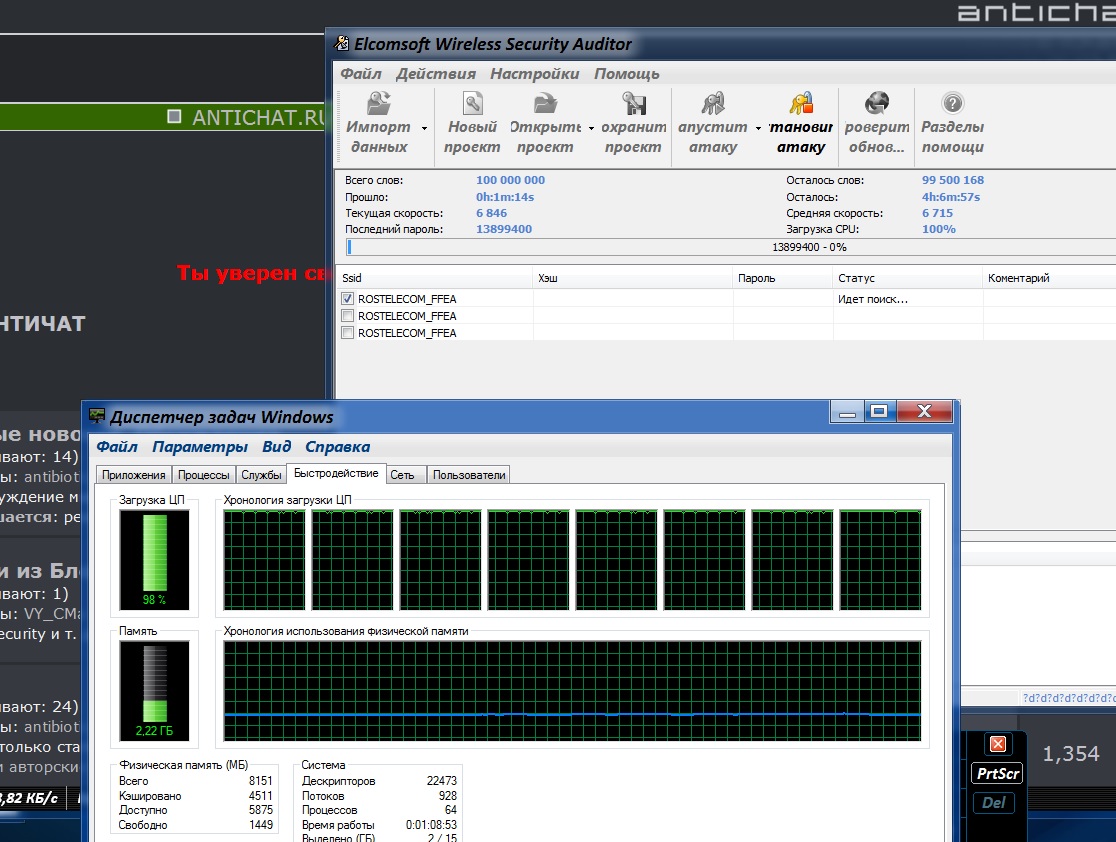Image resolution: width=1116 pixels, height=842 pixels.
Task: Open the Справка menu in Task Manager
Action: coord(337,447)
